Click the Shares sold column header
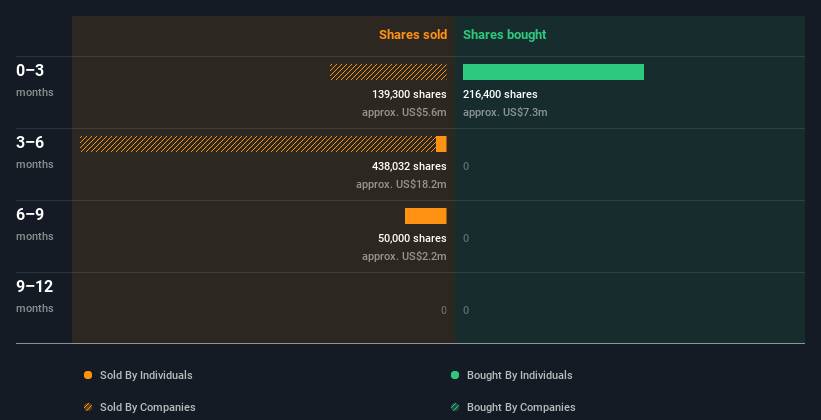 click(x=413, y=35)
